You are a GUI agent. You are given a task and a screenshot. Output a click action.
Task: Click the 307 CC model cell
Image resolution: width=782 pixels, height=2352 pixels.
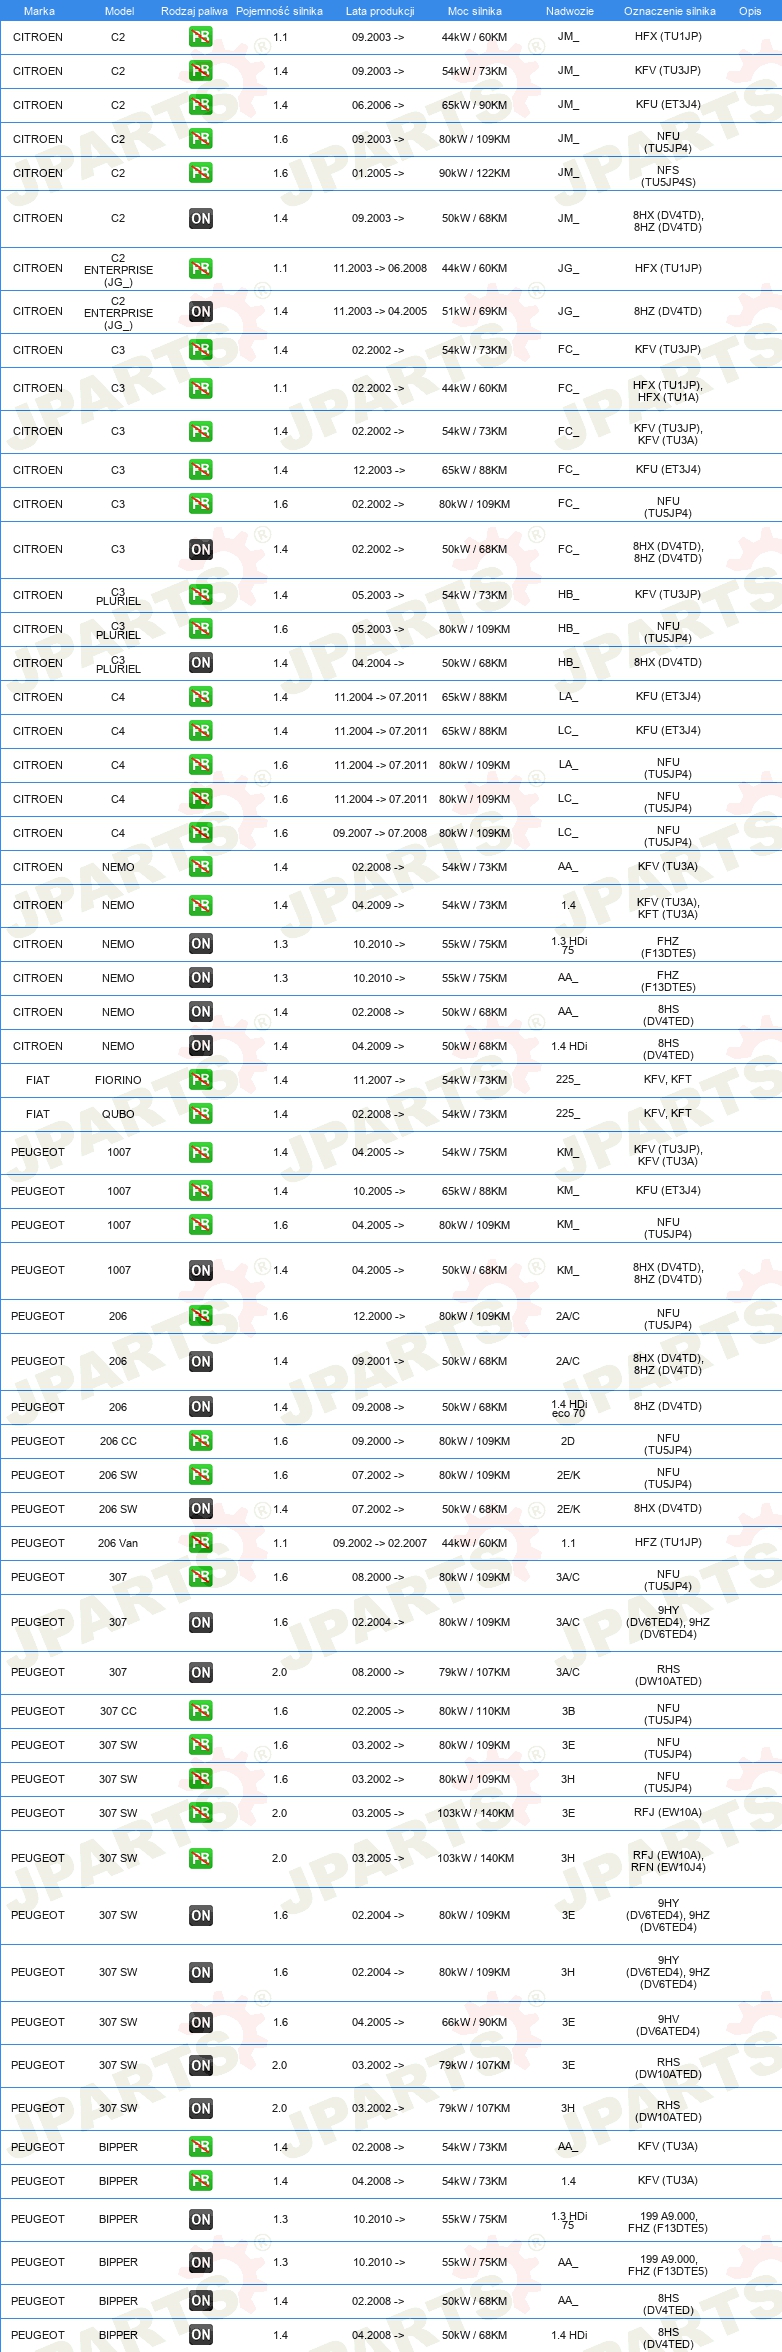[118, 1711]
